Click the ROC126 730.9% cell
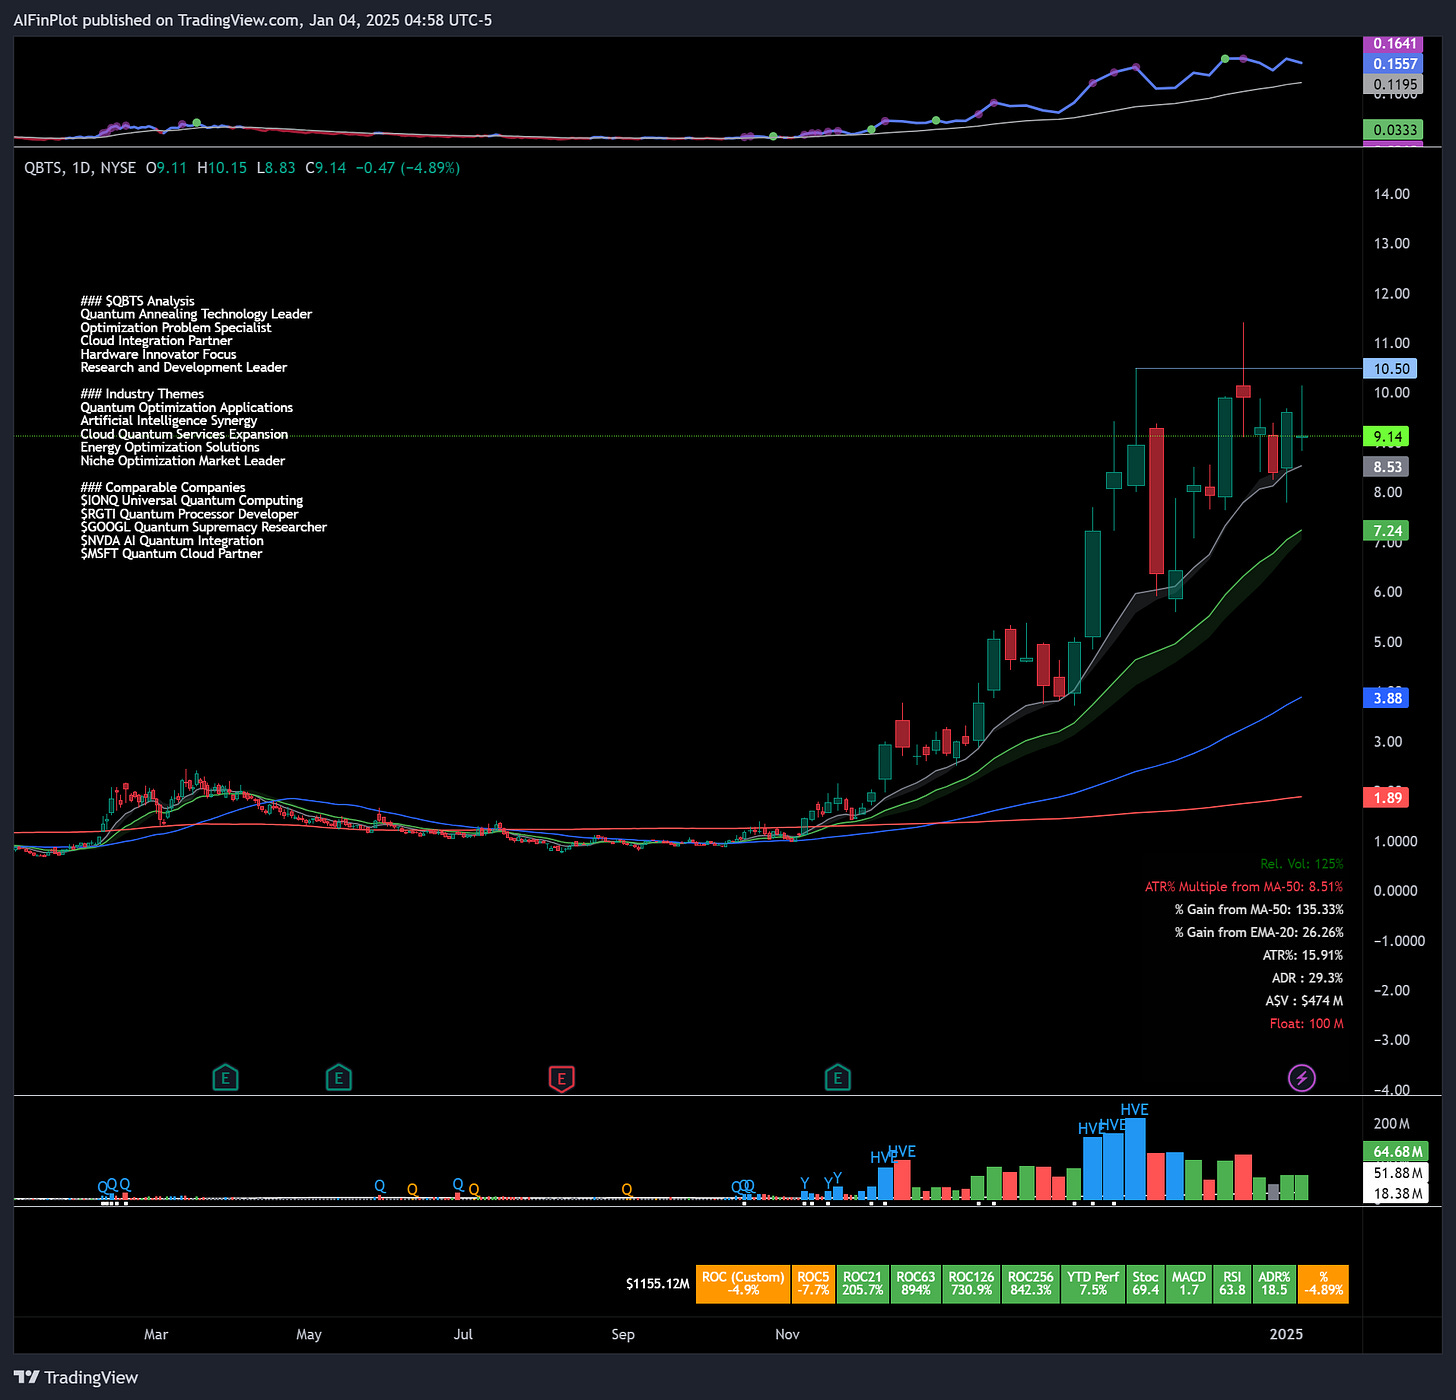The height and width of the screenshot is (1400, 1456). (971, 1284)
